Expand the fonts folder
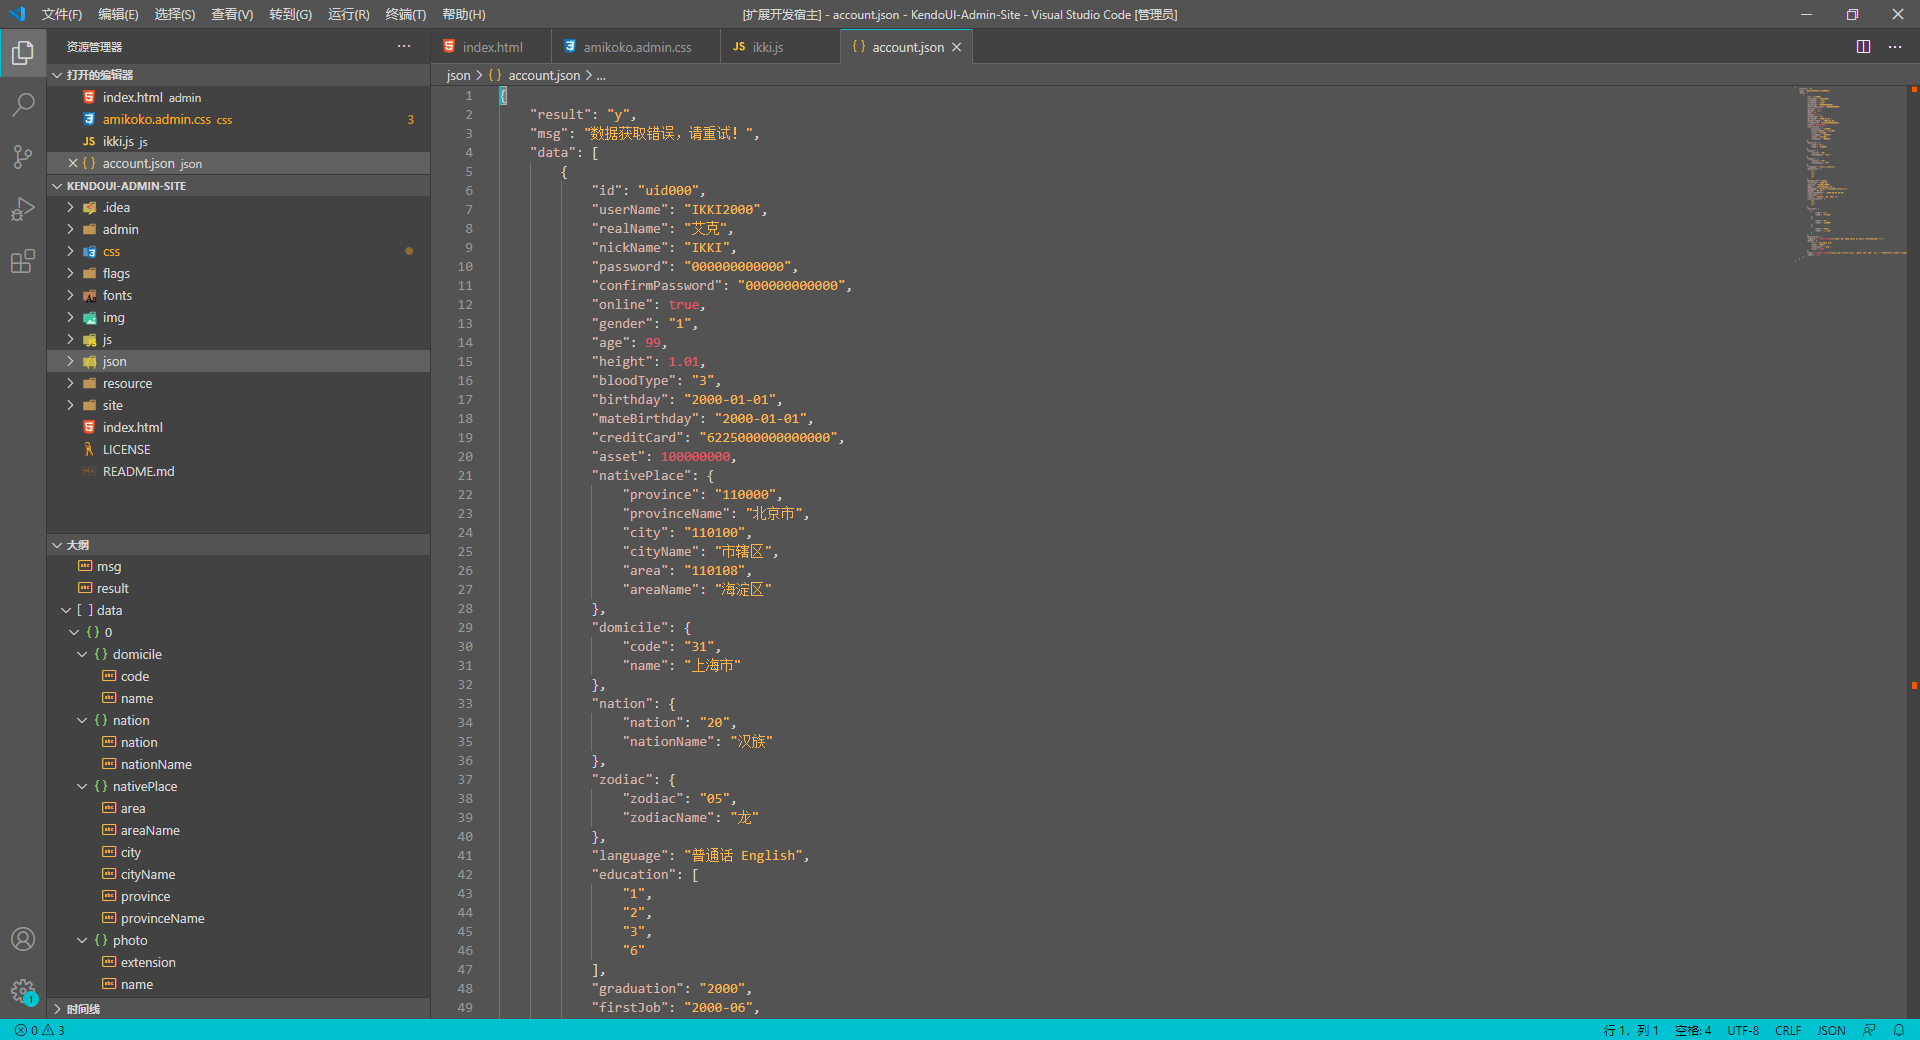The height and width of the screenshot is (1040, 1920). tap(238, 295)
